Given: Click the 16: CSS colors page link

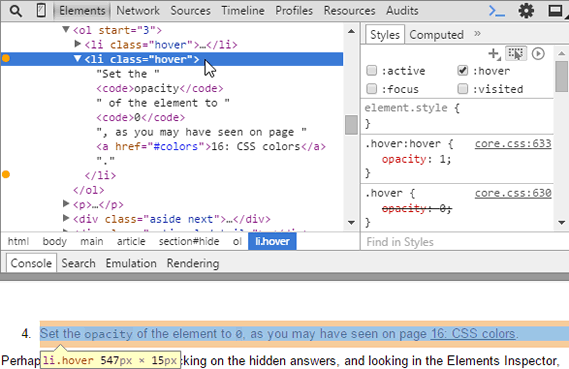Looking at the screenshot, I should coord(473,333).
